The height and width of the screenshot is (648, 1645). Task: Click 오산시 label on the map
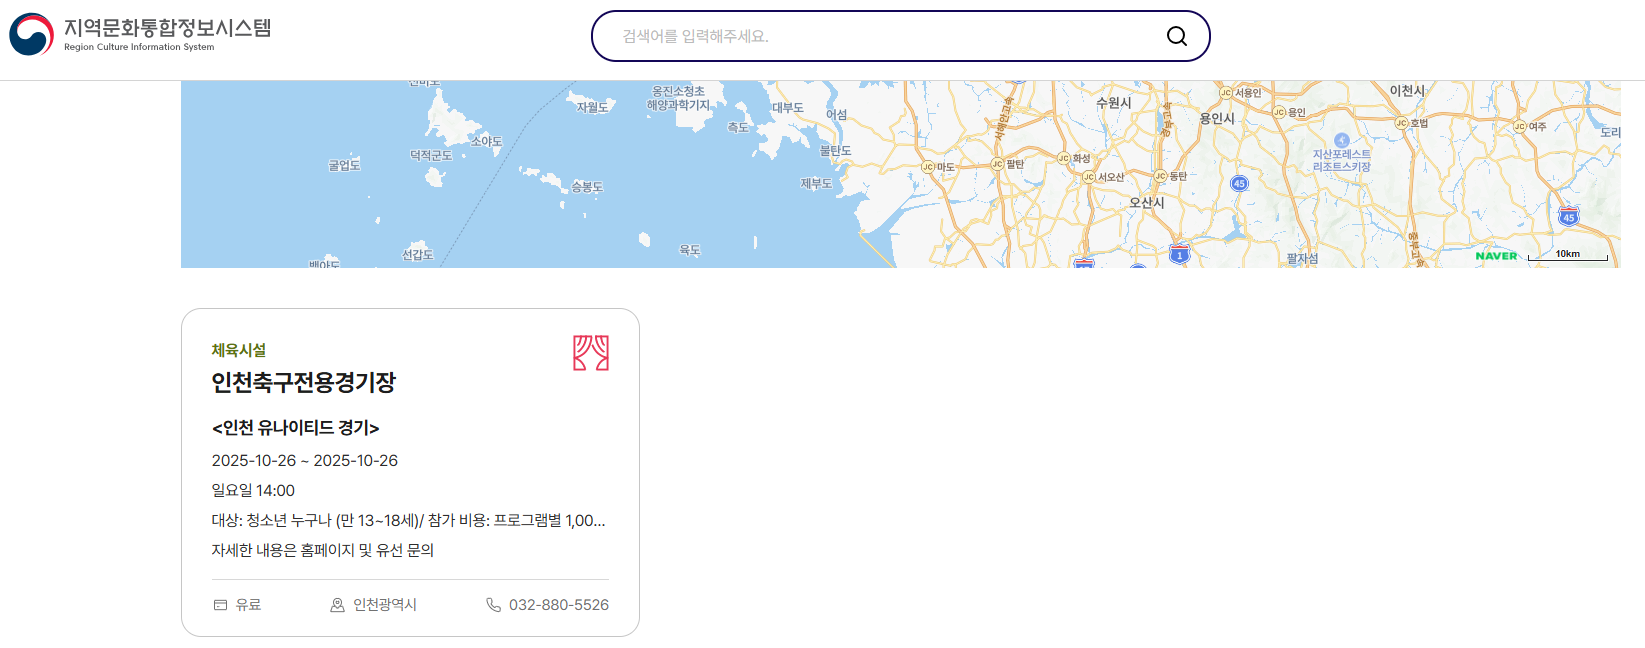[x=1147, y=203]
